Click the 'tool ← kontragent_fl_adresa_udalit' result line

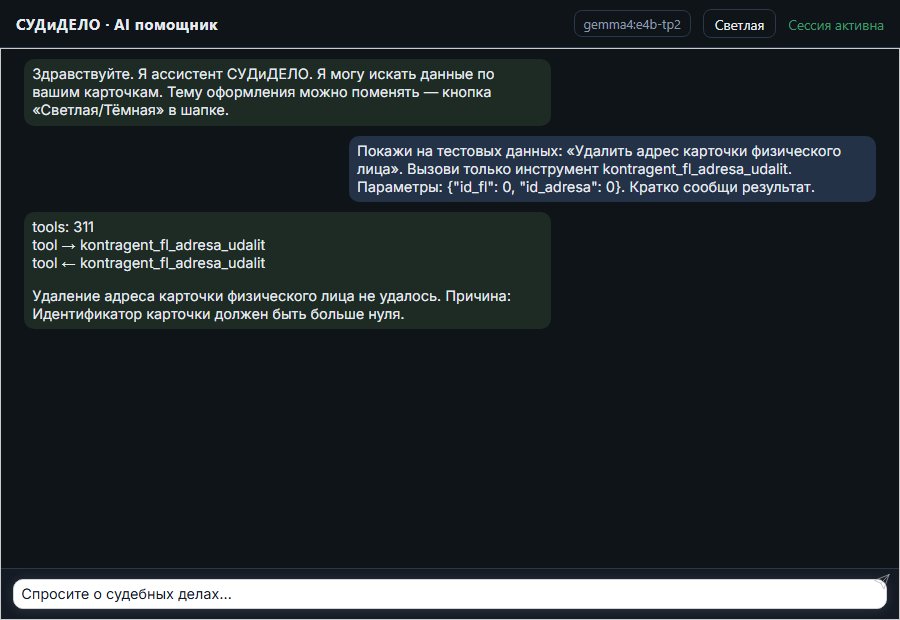click(149, 263)
